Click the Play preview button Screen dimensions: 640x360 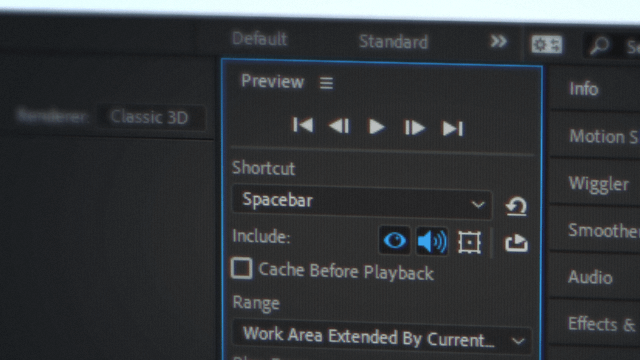376,127
